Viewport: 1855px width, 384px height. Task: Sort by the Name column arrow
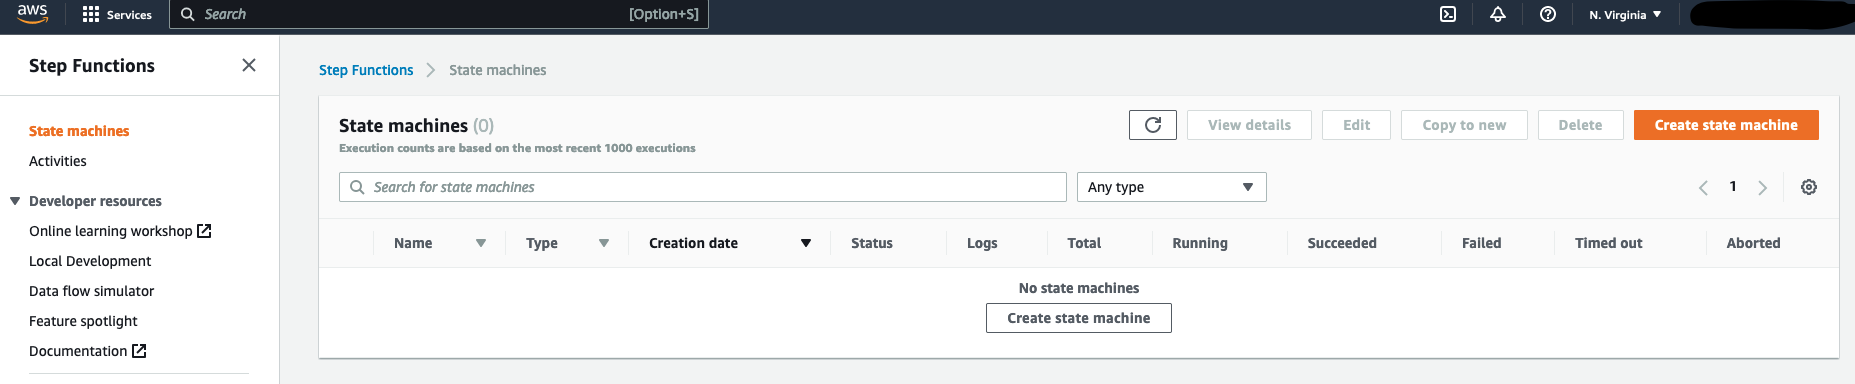[x=481, y=243]
